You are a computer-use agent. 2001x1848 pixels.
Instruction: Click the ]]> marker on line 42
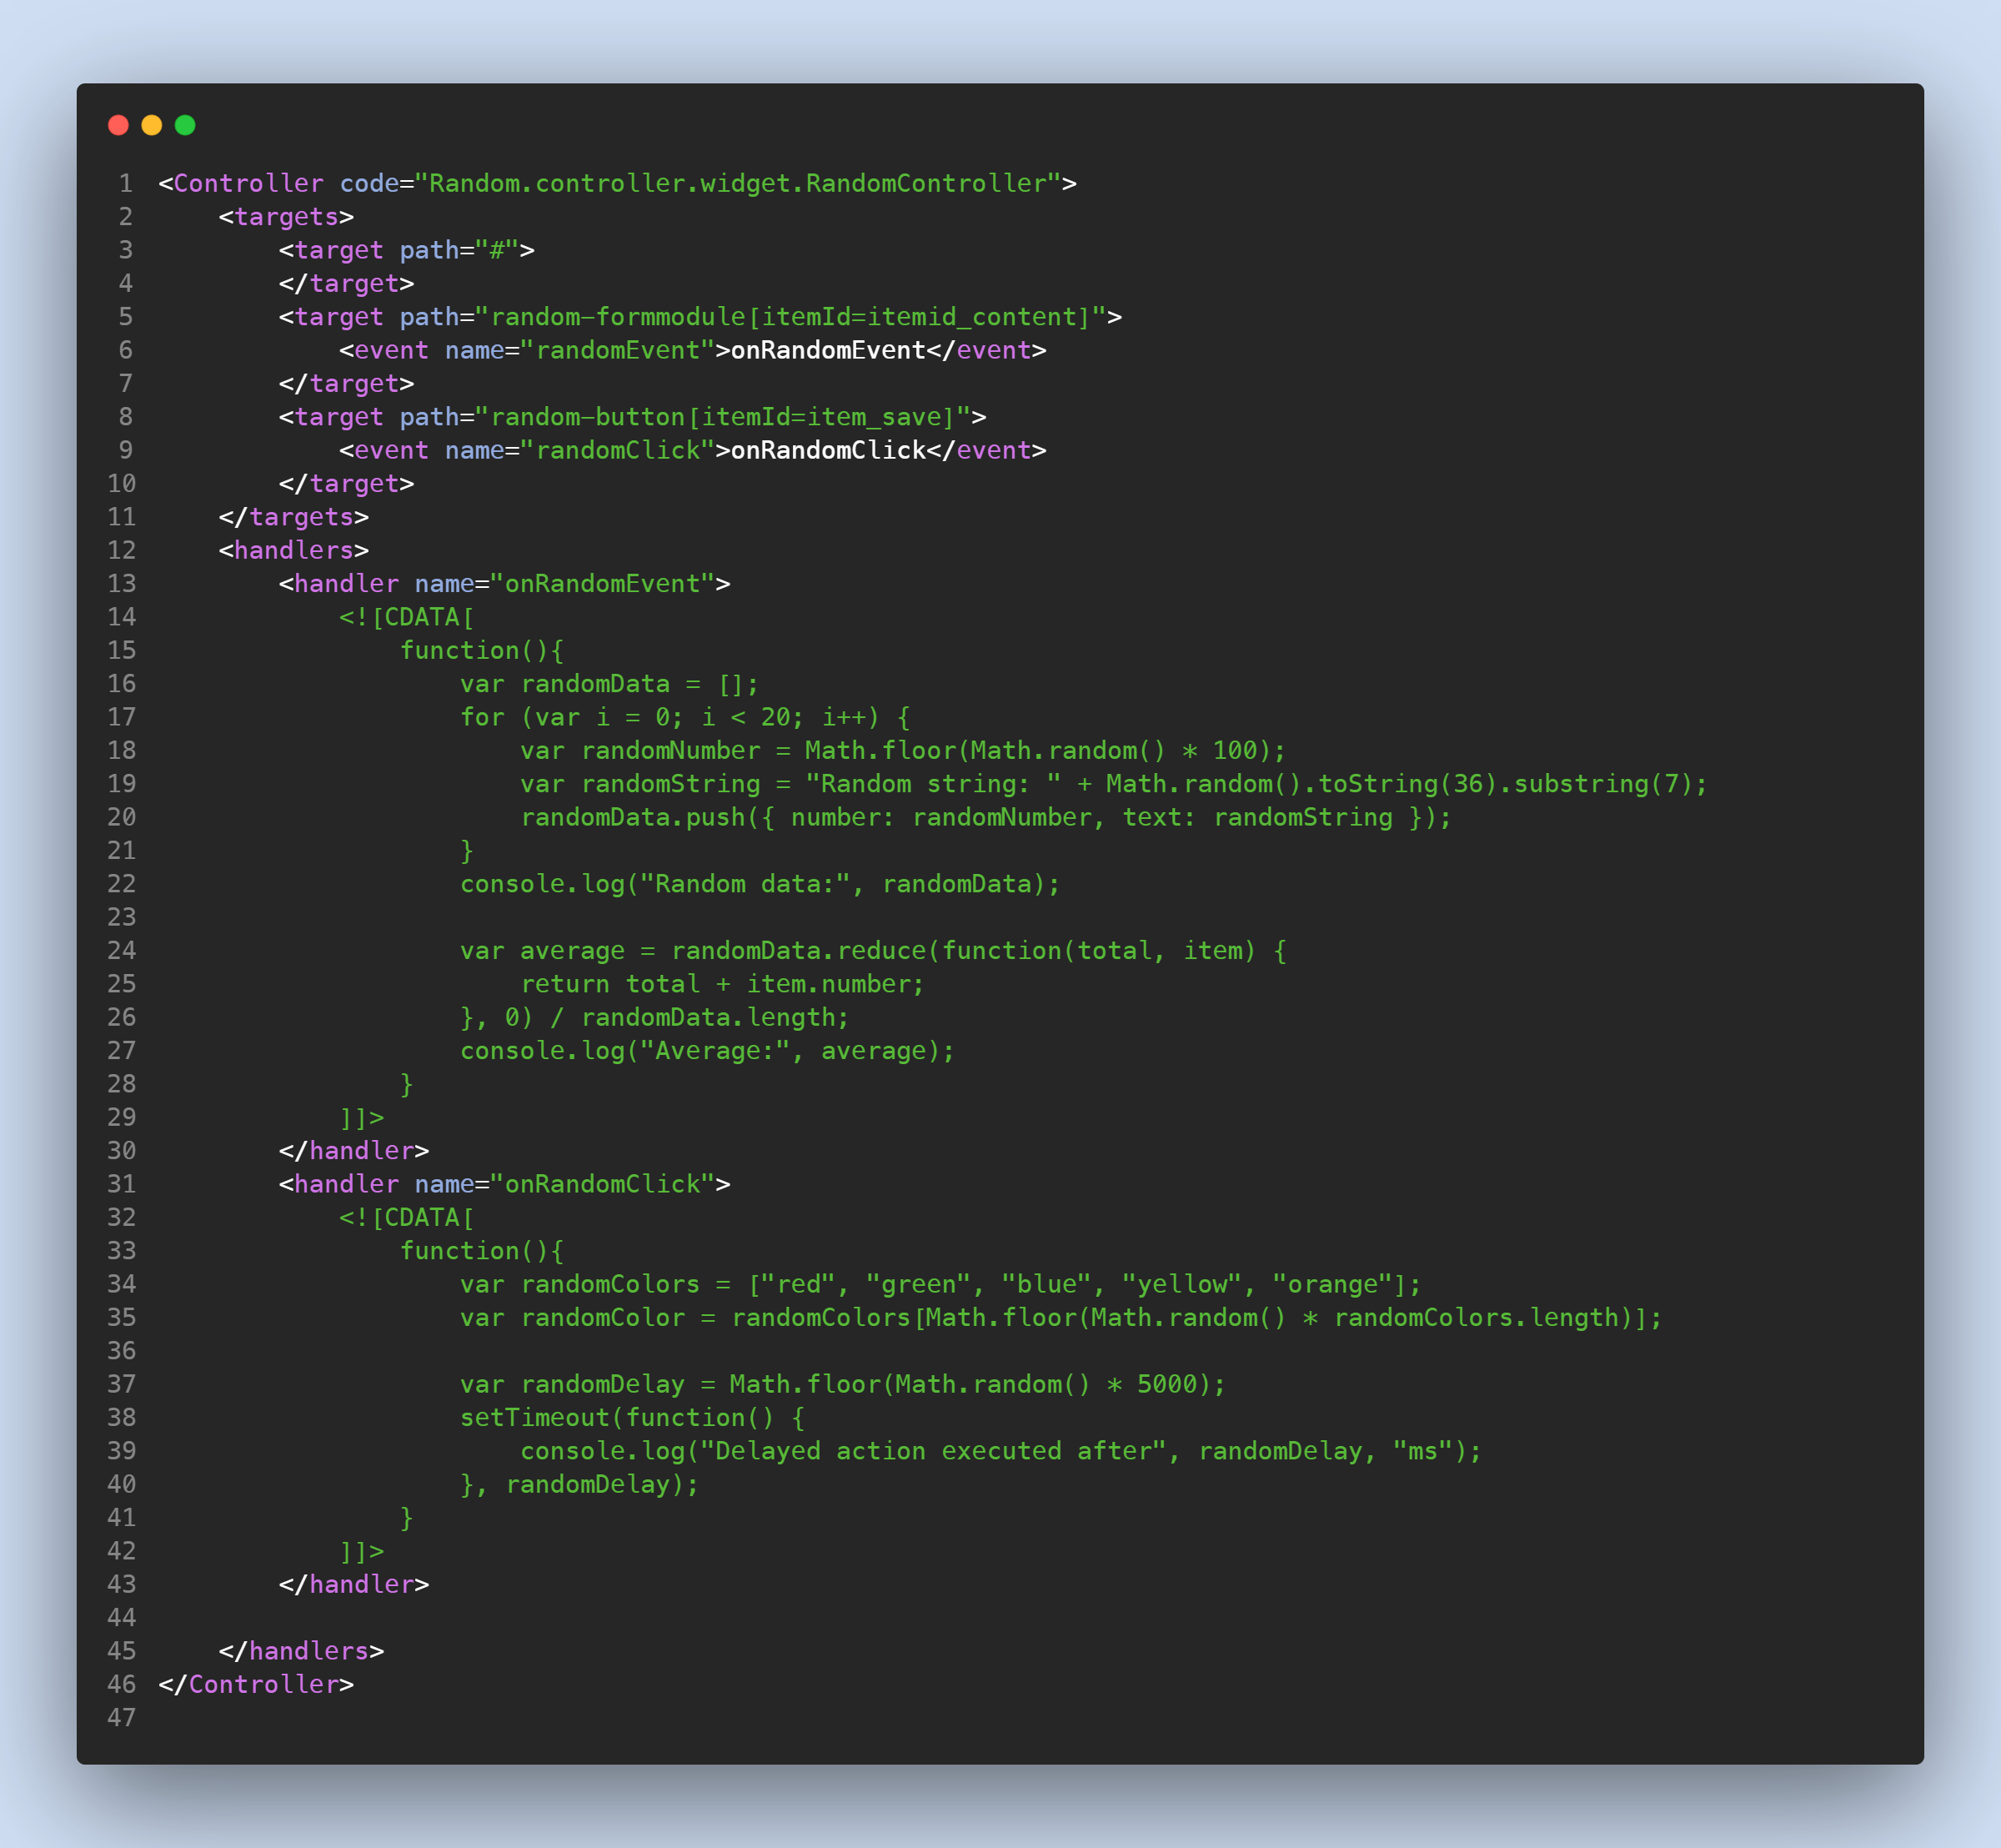coord(362,1551)
